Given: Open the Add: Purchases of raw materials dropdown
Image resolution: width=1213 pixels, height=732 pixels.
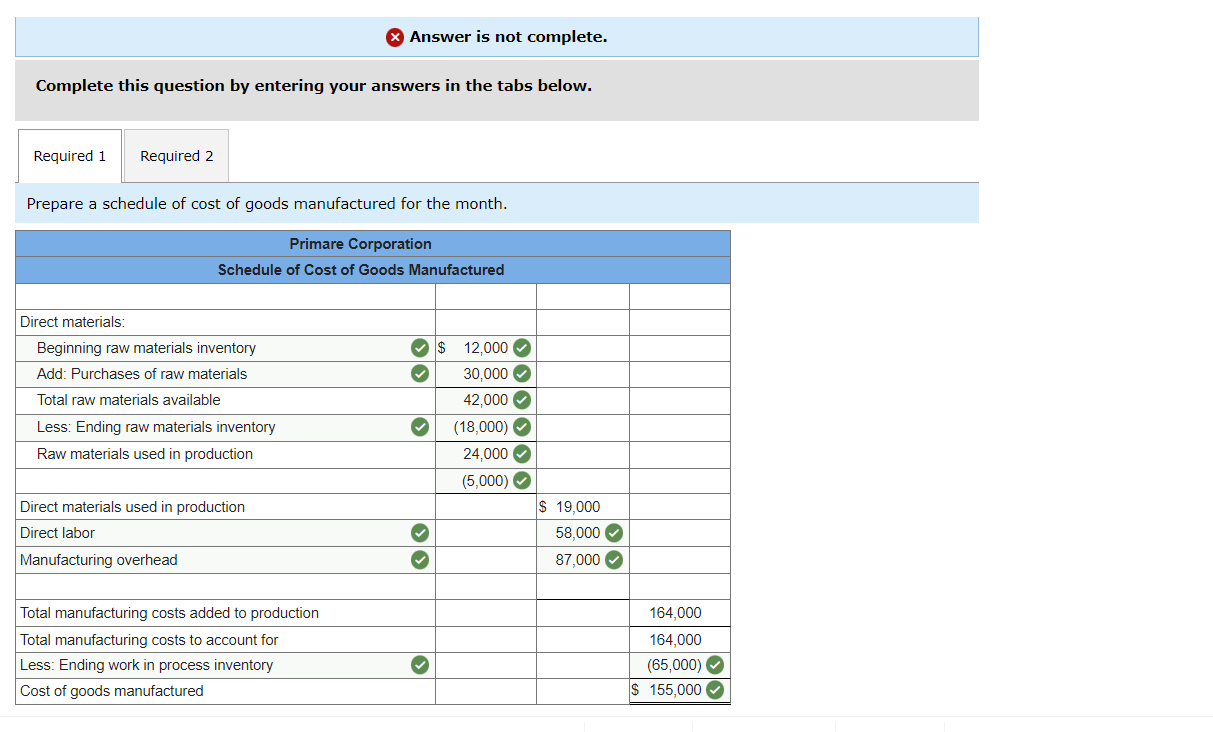Looking at the screenshot, I should [225, 374].
